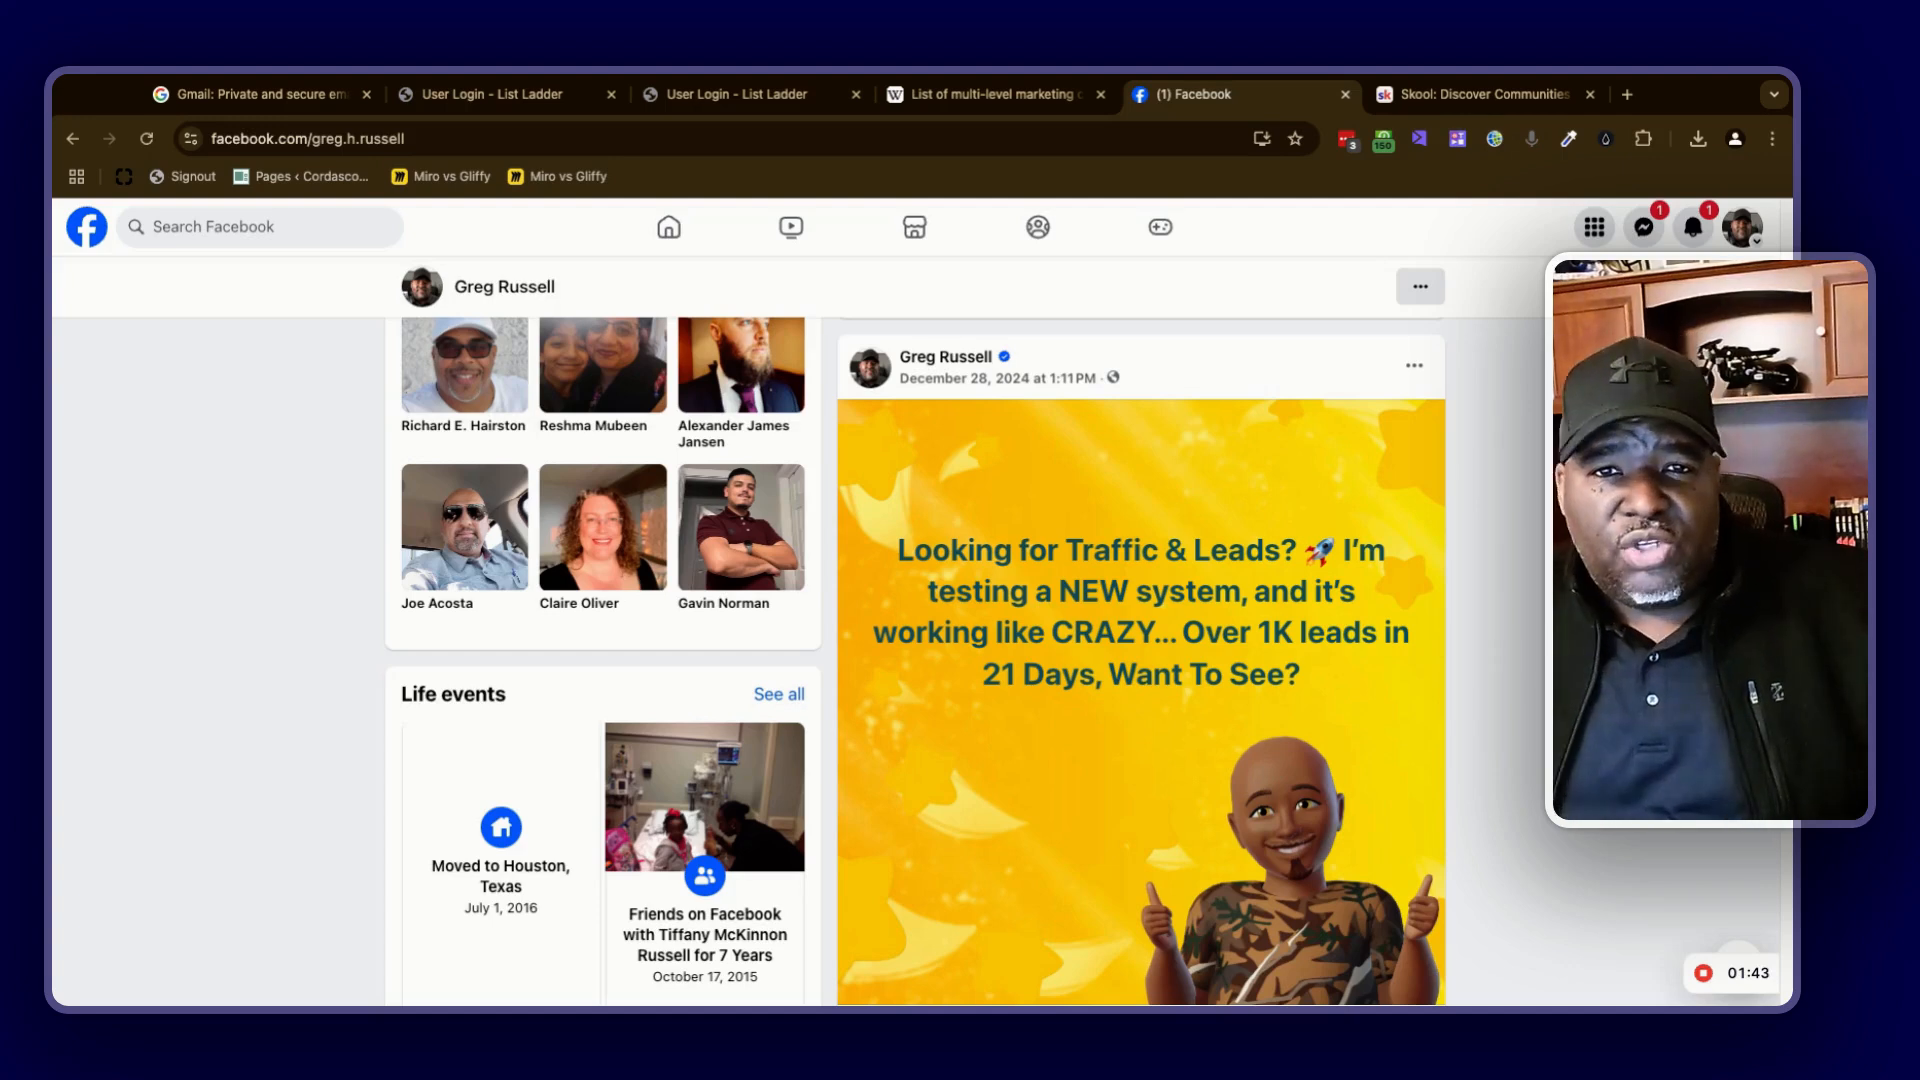Viewport: 1920px width, 1080px height.
Task: Open the first Miro vs Gliffy bookmark
Action: (441, 177)
